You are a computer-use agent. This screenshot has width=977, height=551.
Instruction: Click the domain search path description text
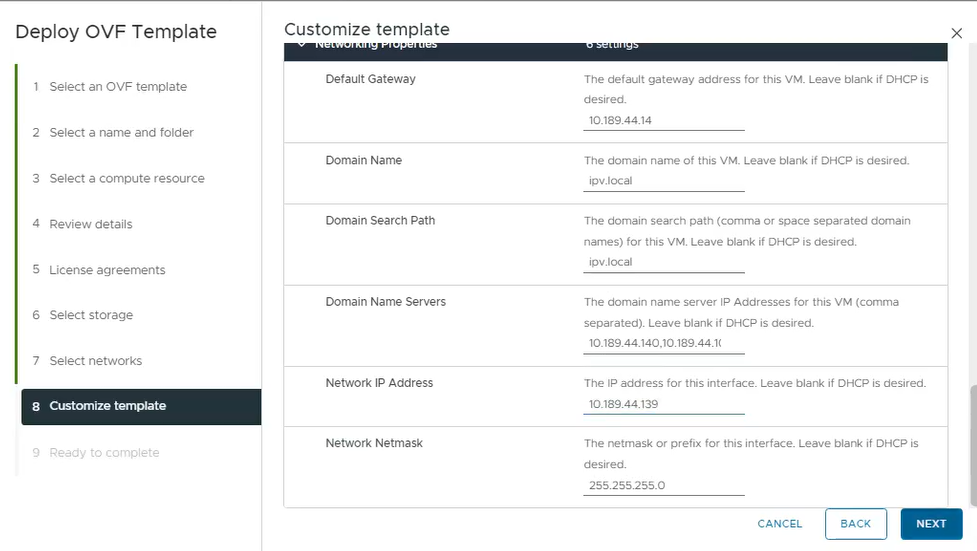[747, 231]
